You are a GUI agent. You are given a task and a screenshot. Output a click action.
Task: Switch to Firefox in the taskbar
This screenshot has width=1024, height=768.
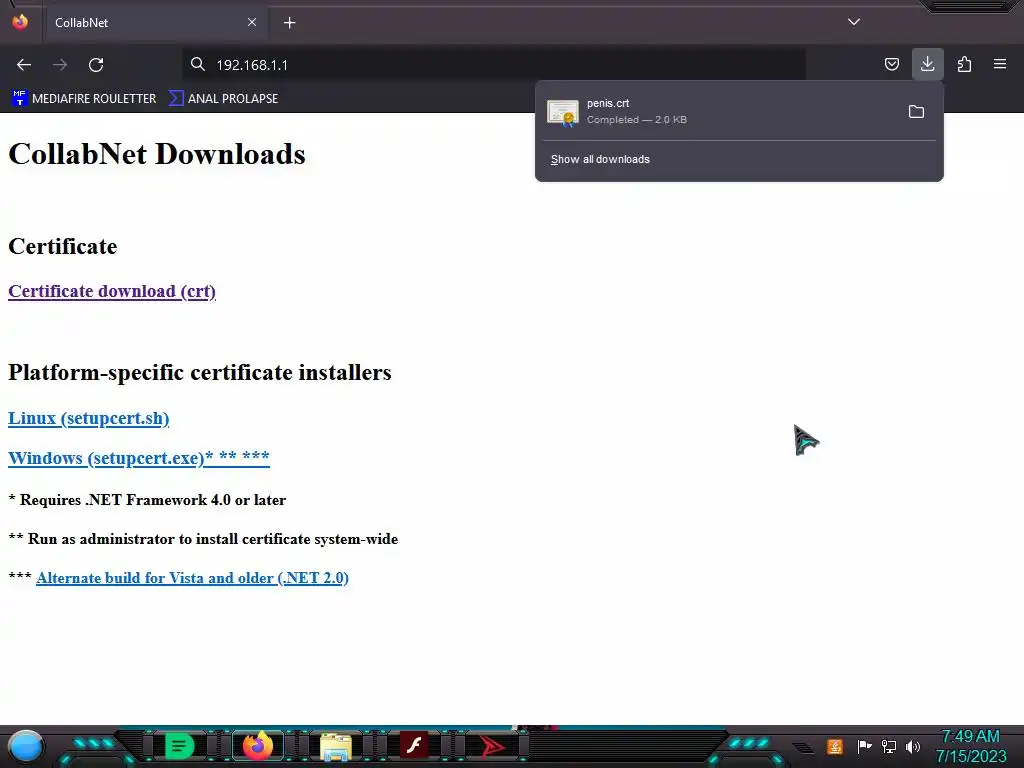(257, 746)
